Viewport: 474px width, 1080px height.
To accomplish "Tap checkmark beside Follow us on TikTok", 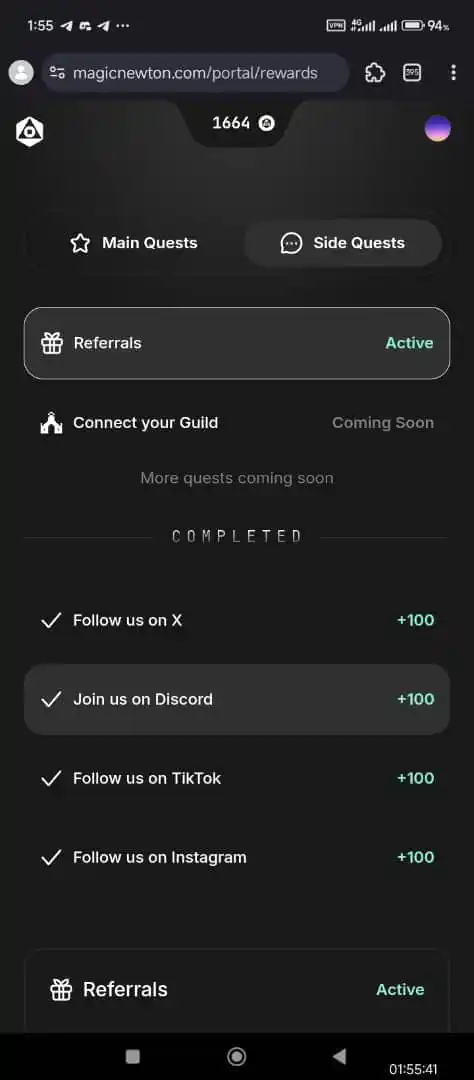I will [51, 779].
